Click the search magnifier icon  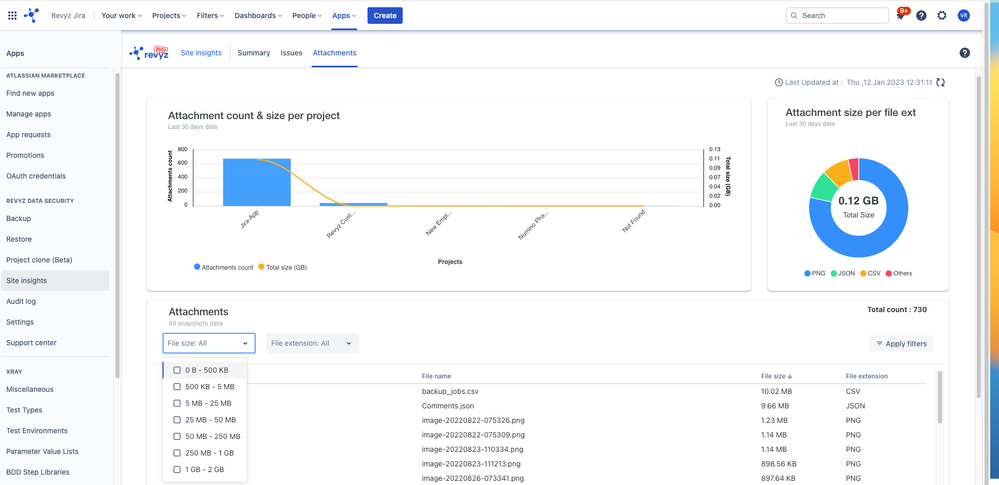coord(794,15)
